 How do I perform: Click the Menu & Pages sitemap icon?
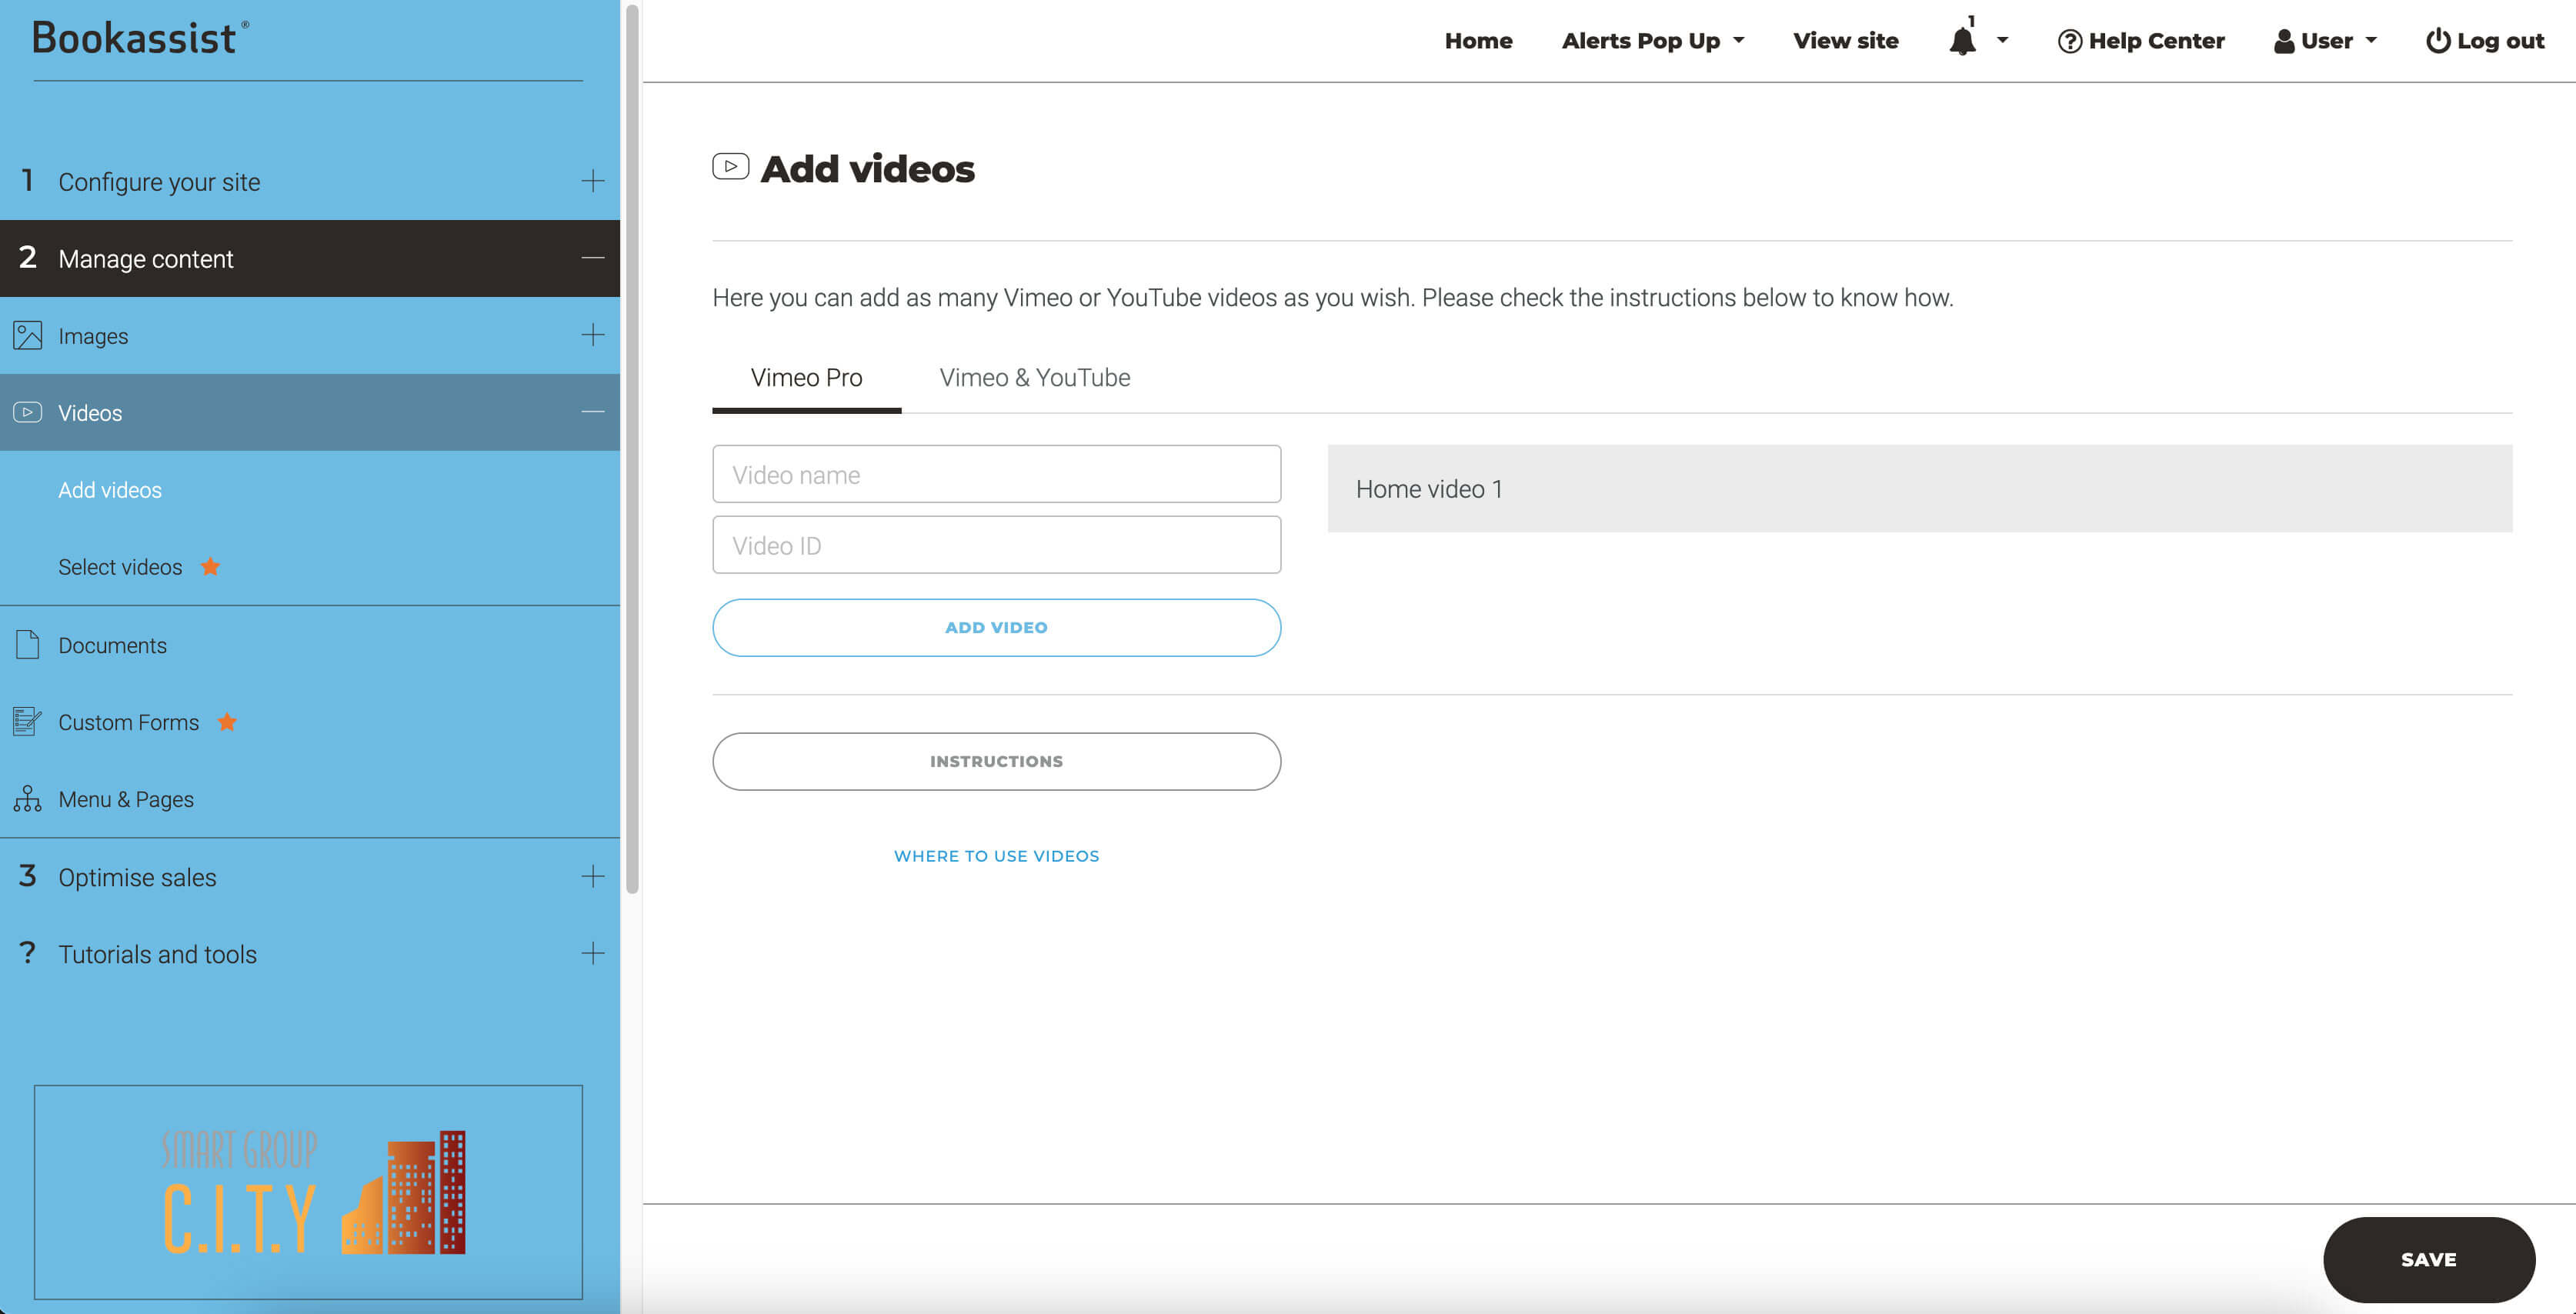pos(28,798)
